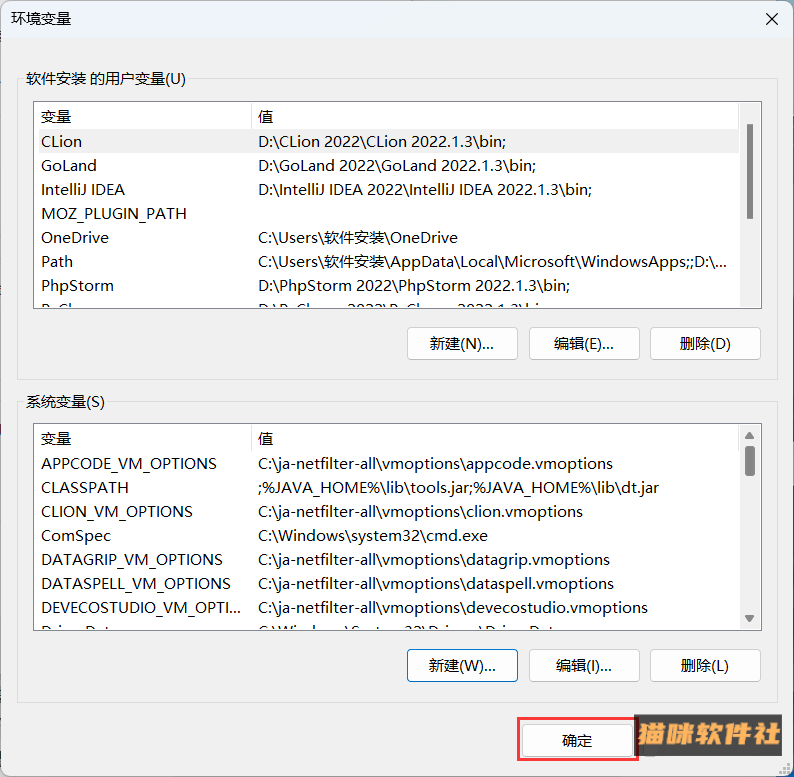
Task: Select the MOZ_PLUGIN_PATH variable row
Action: pos(388,214)
